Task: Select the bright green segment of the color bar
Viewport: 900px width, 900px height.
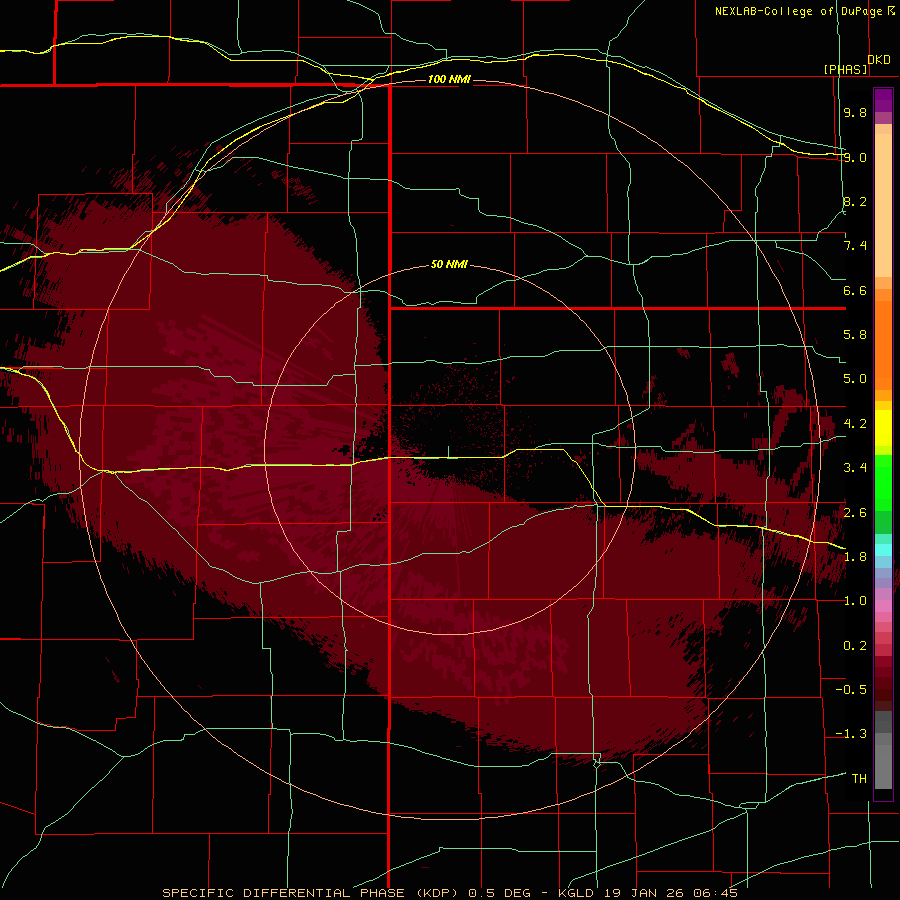Action: click(883, 483)
